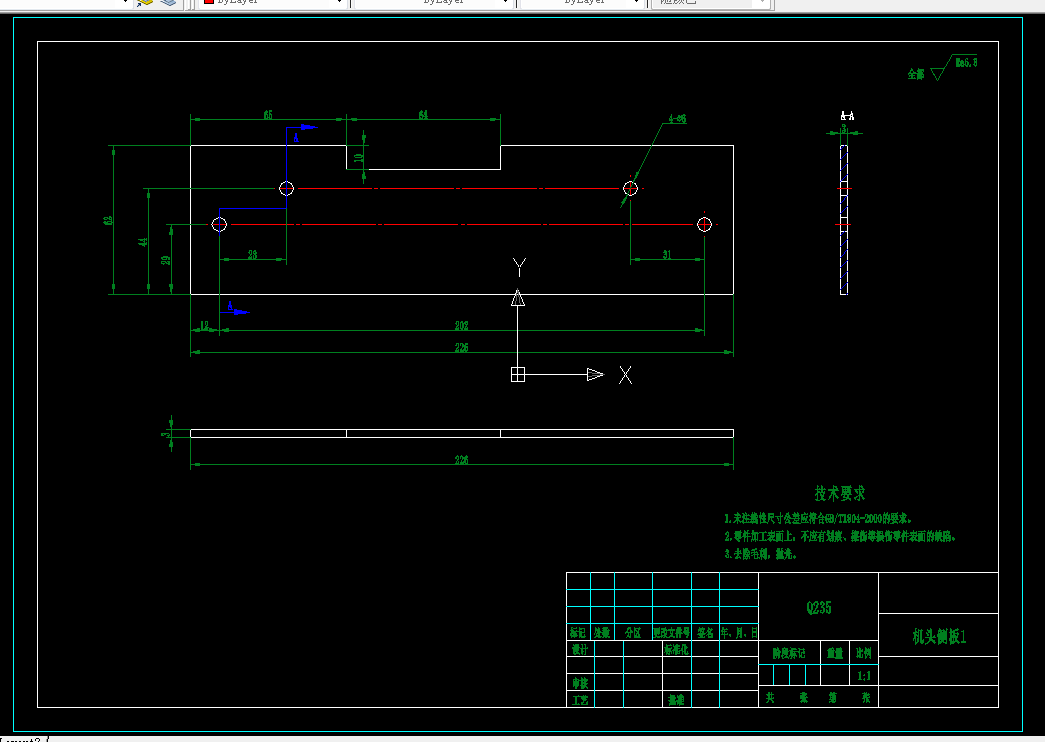Select the lower red hole centerline

pyautogui.click(x=462, y=225)
